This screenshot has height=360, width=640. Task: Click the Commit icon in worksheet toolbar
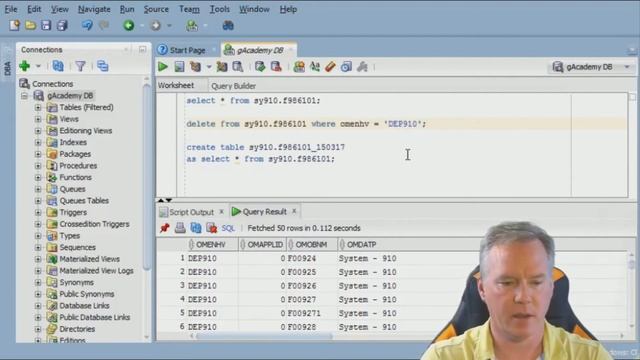[260, 67]
